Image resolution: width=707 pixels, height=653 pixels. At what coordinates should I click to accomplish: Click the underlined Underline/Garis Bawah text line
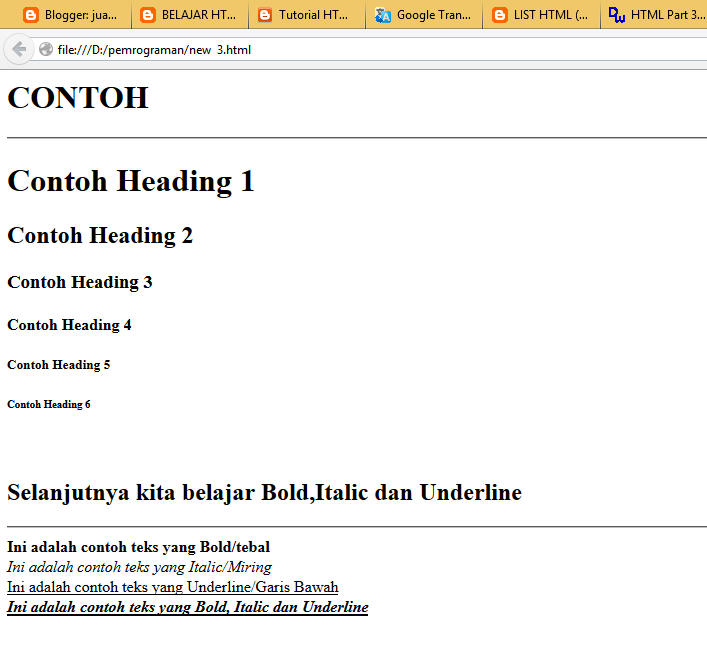coord(172,587)
